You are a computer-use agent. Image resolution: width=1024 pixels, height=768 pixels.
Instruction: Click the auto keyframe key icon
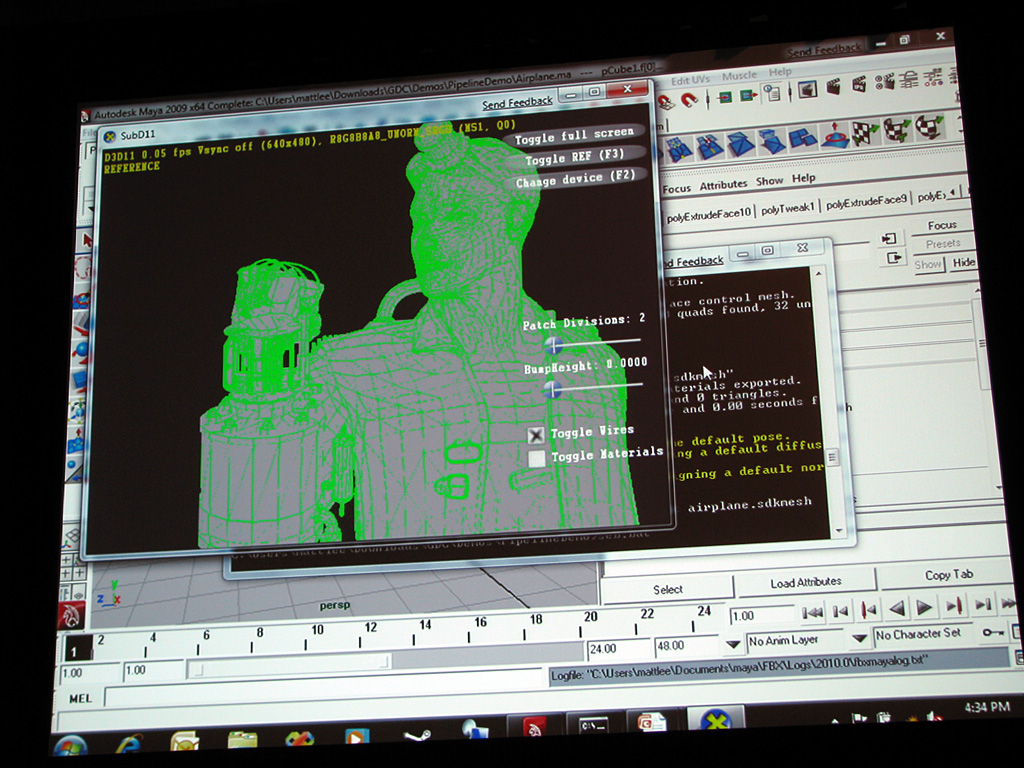pyautogui.click(x=993, y=632)
